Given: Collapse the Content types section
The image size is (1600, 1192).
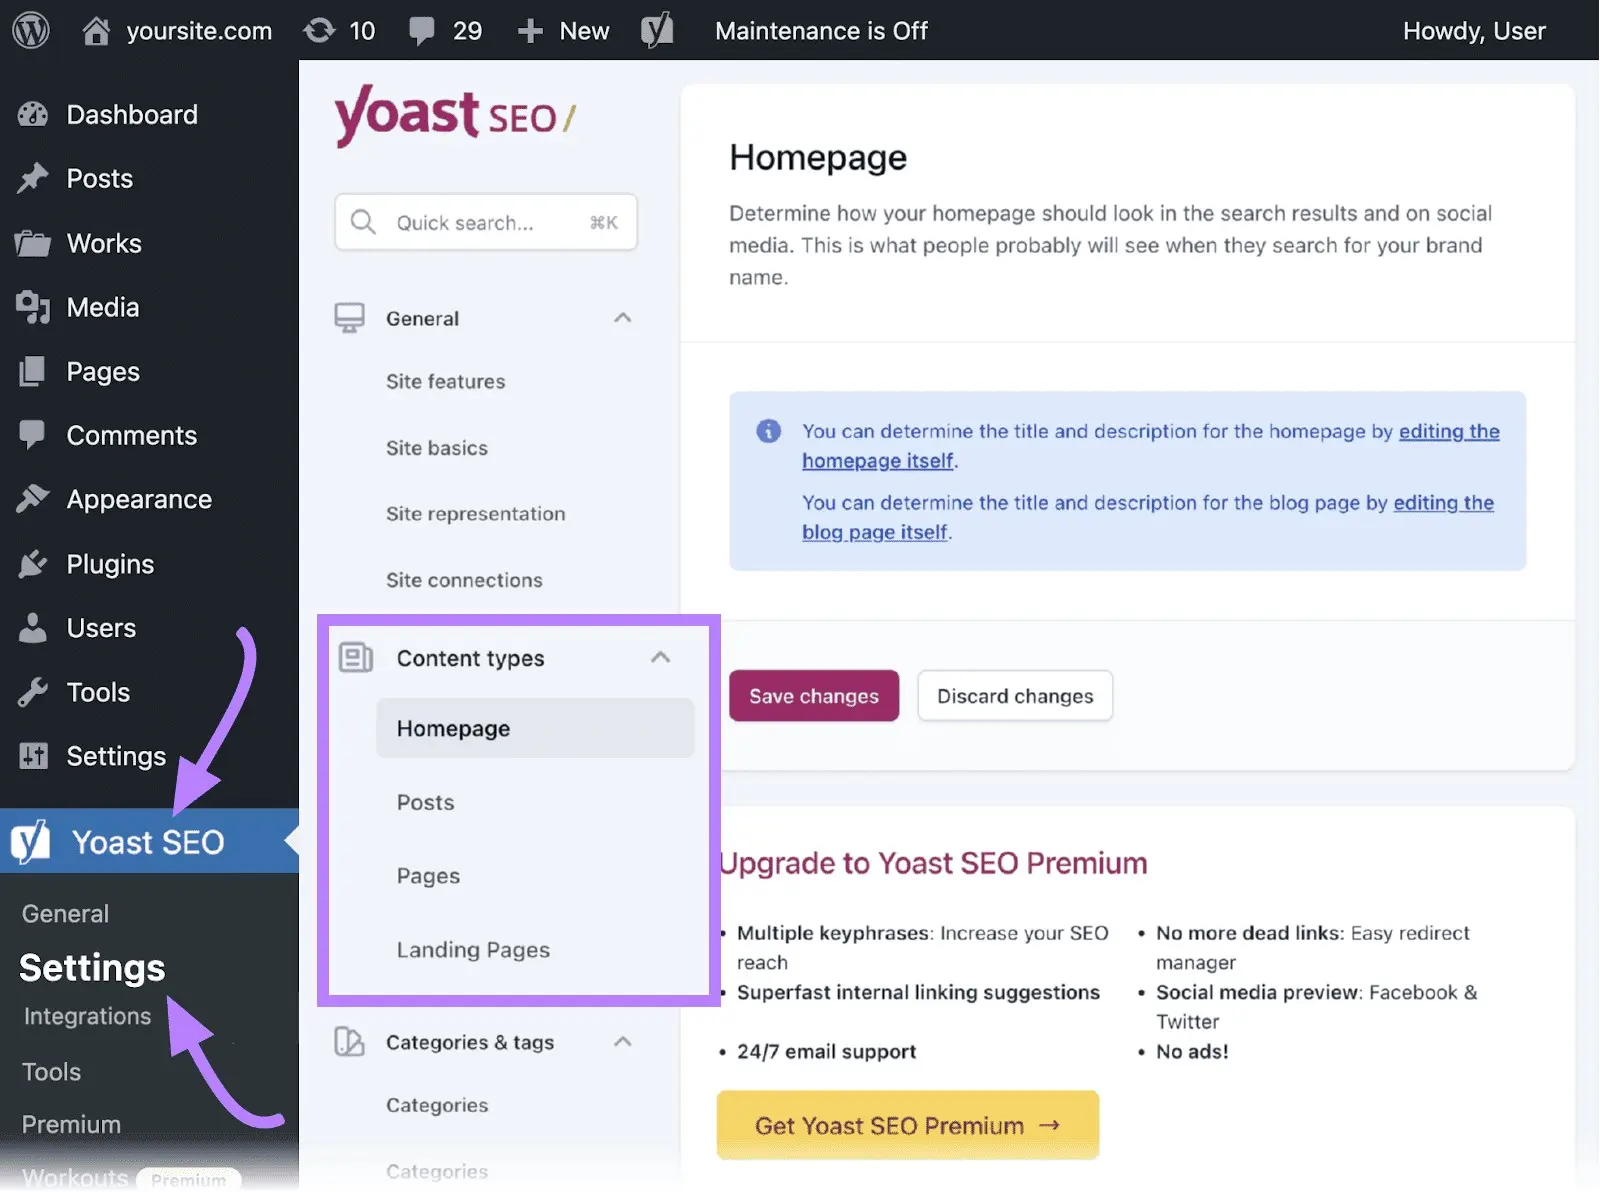Looking at the screenshot, I should [660, 657].
